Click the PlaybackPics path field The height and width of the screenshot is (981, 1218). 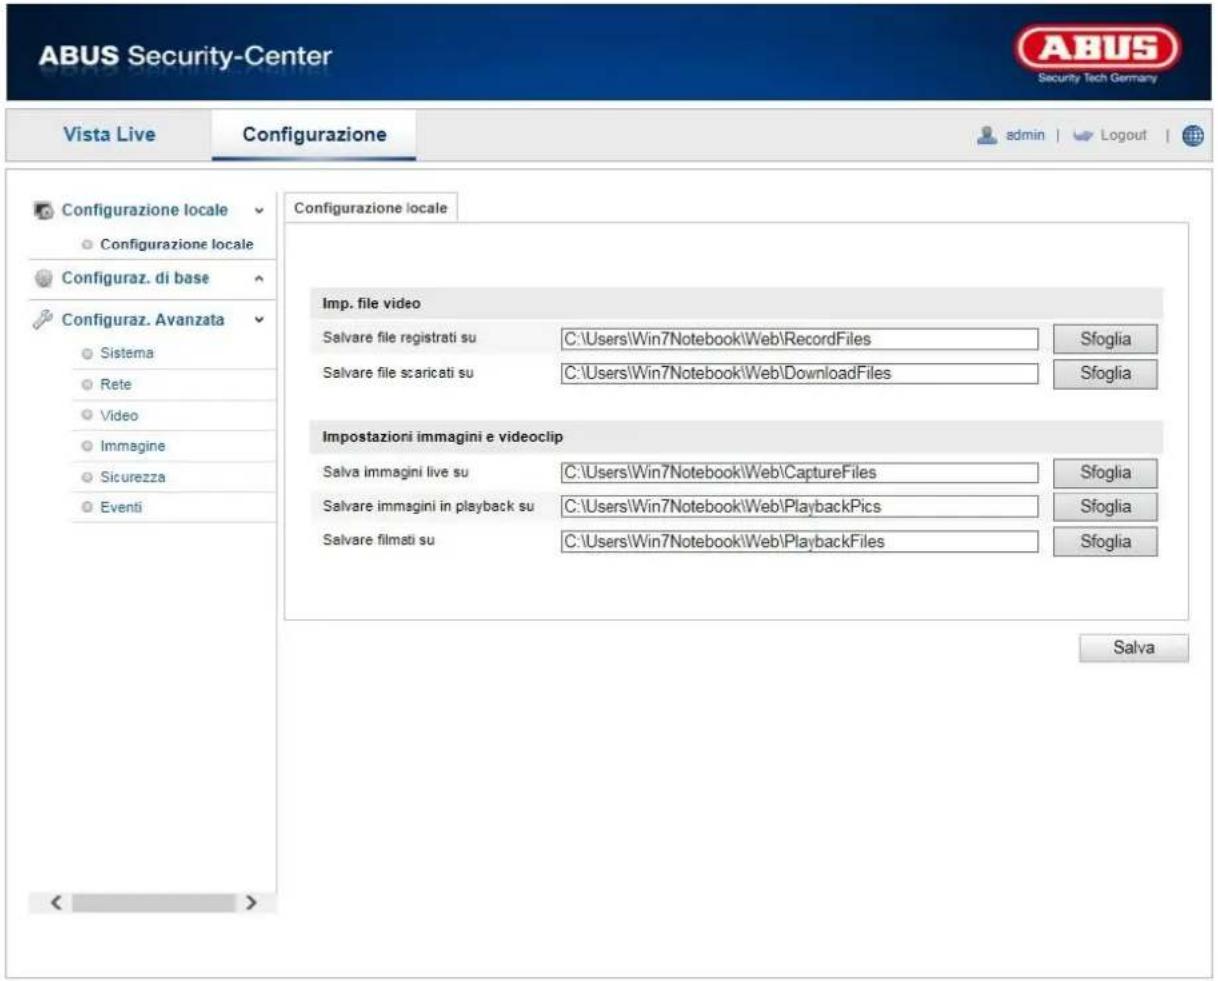tap(799, 507)
